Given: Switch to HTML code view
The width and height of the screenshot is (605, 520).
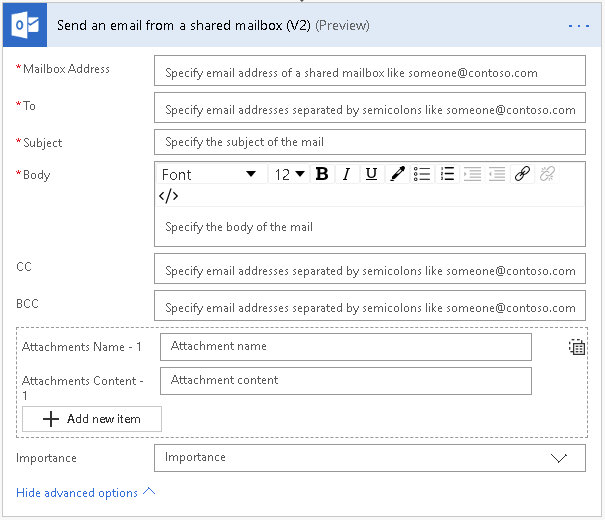Looking at the screenshot, I should [x=168, y=196].
